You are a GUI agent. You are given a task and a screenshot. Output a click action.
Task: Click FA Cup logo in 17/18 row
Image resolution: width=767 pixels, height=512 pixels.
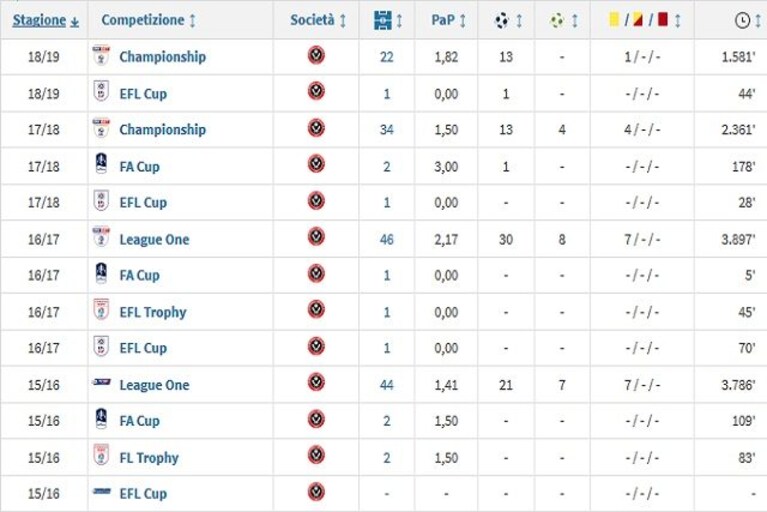pyautogui.click(x=101, y=164)
